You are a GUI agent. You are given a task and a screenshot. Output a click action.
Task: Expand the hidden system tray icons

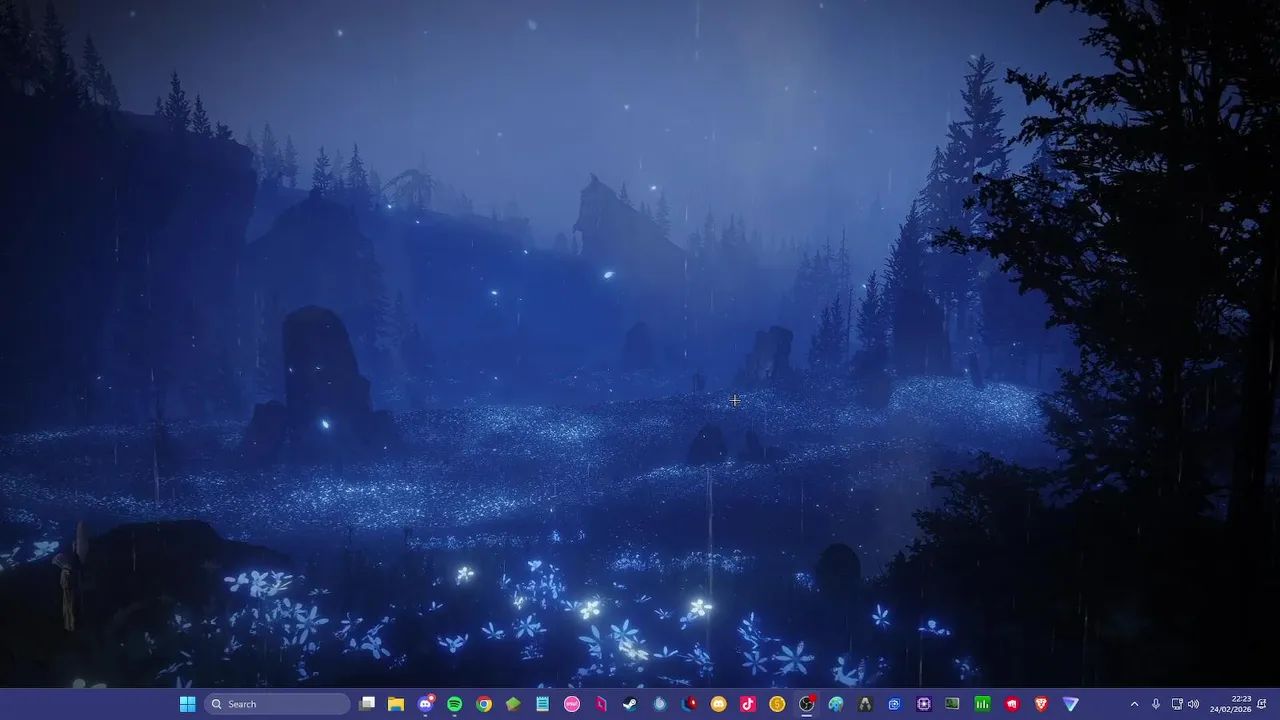tap(1134, 704)
